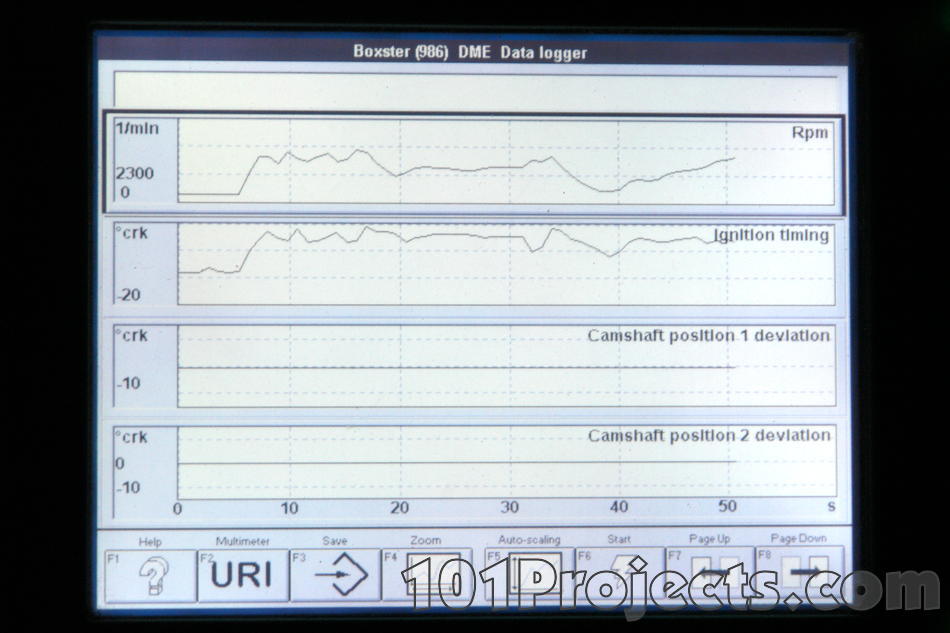This screenshot has height=633, width=950.
Task: Click the "-20" ignition timing axis value
Action: (128, 295)
